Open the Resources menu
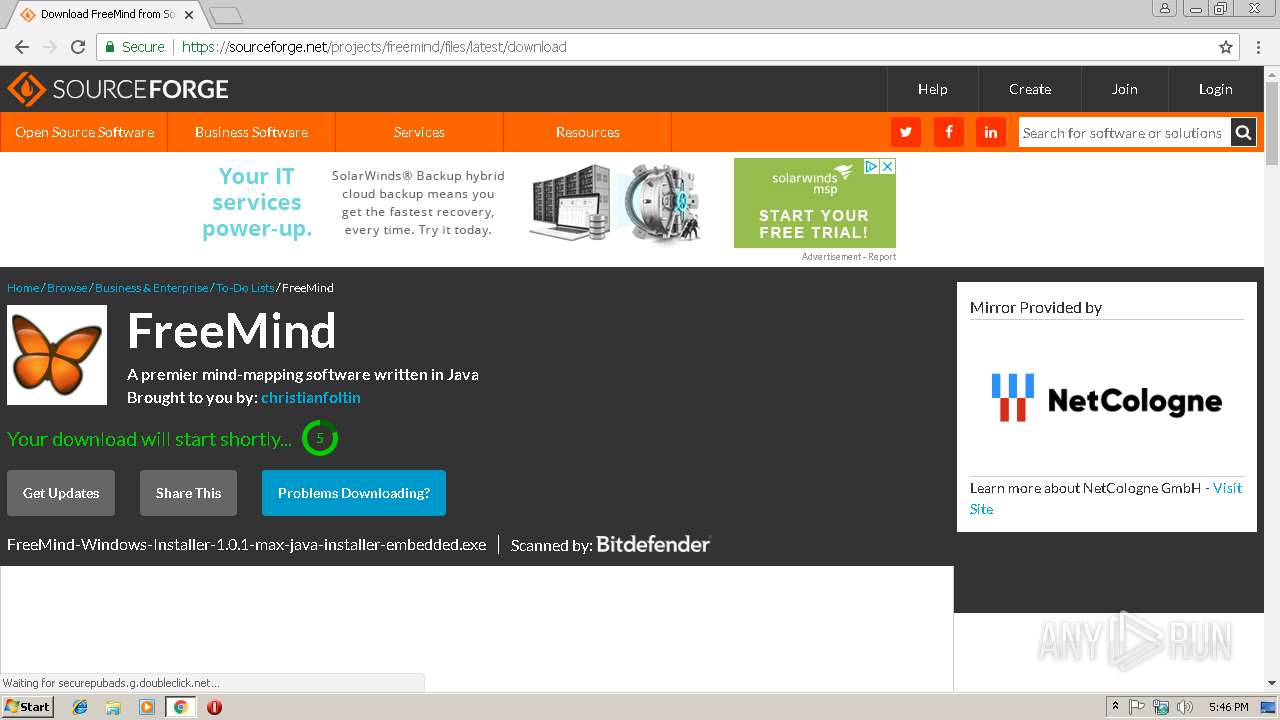The image size is (1280, 720). [587, 132]
